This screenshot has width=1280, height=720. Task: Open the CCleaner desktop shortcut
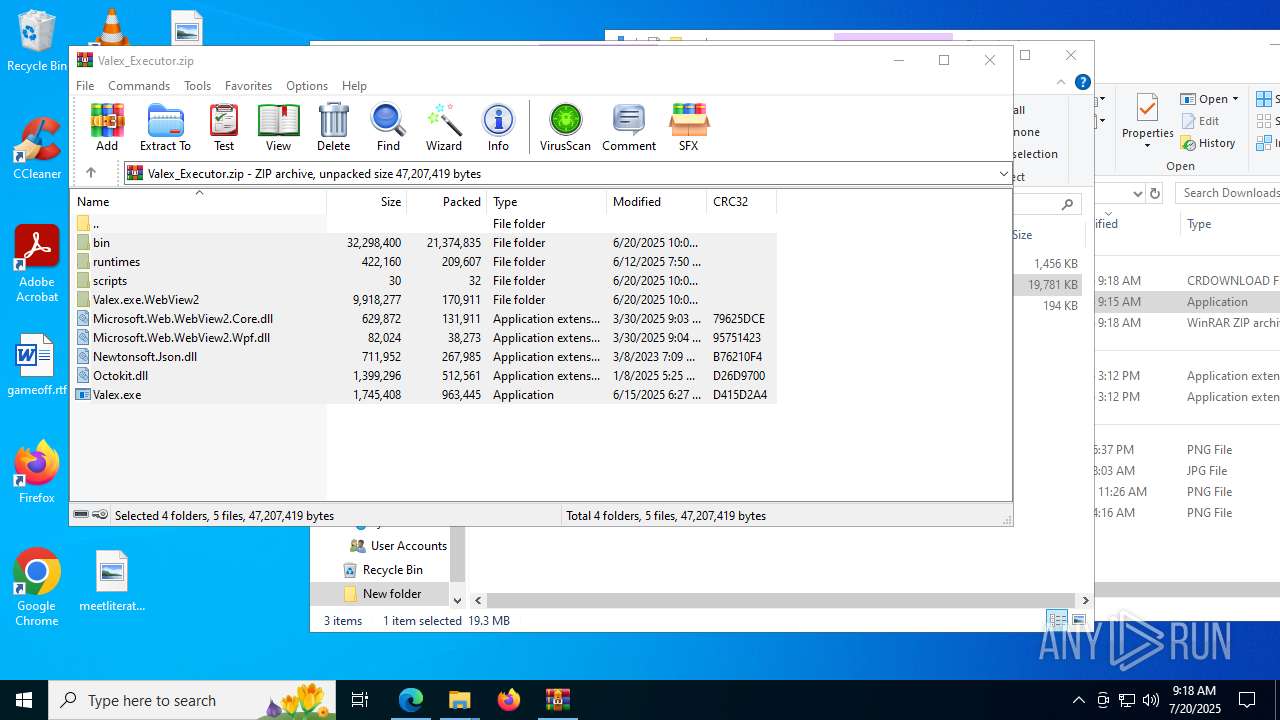click(x=37, y=148)
